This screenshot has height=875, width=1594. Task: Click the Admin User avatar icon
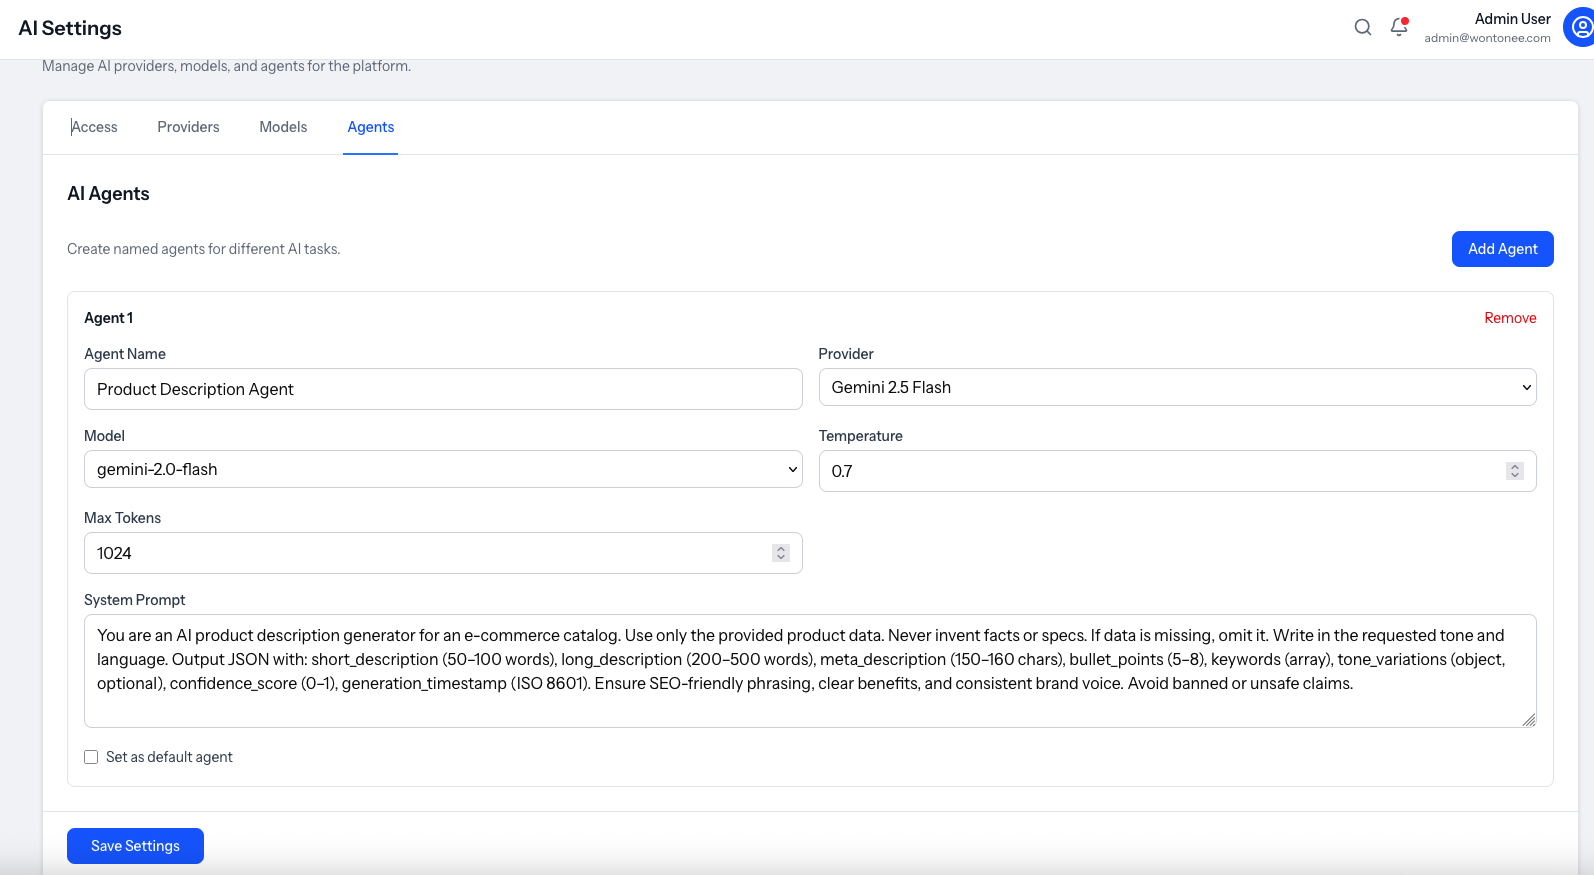tap(1580, 27)
